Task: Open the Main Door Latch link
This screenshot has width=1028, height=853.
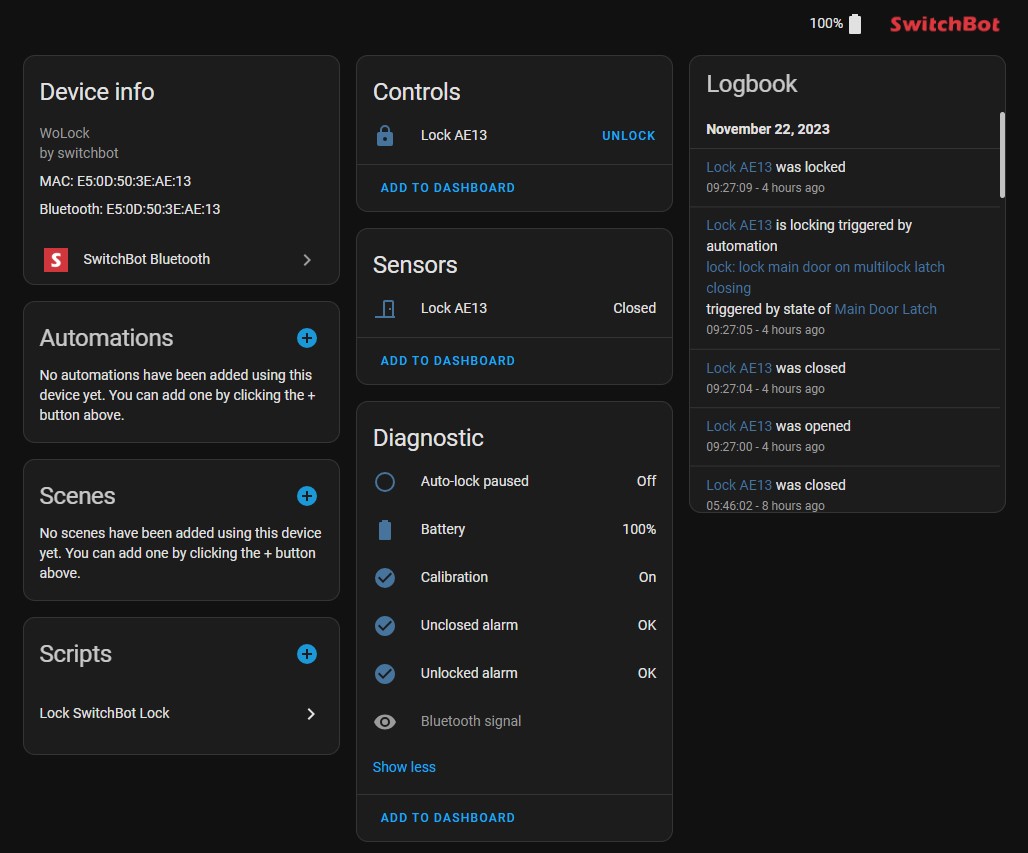Action: (x=886, y=309)
